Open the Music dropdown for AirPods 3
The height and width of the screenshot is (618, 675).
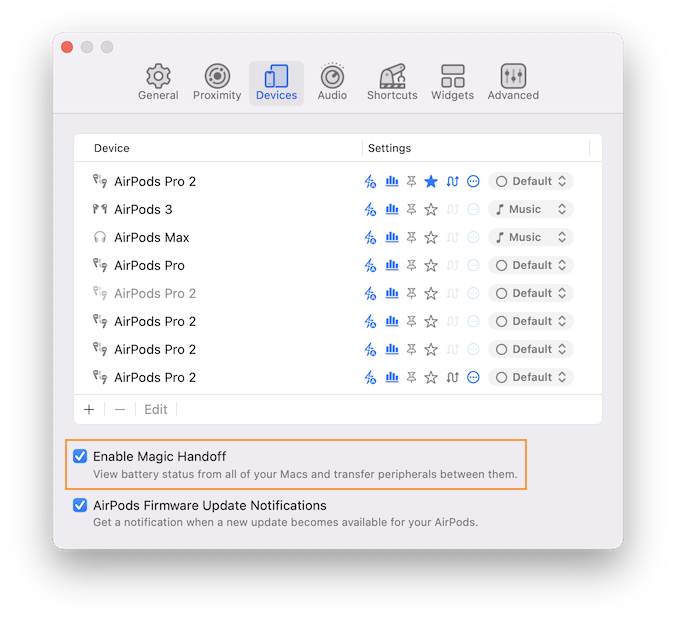click(531, 210)
